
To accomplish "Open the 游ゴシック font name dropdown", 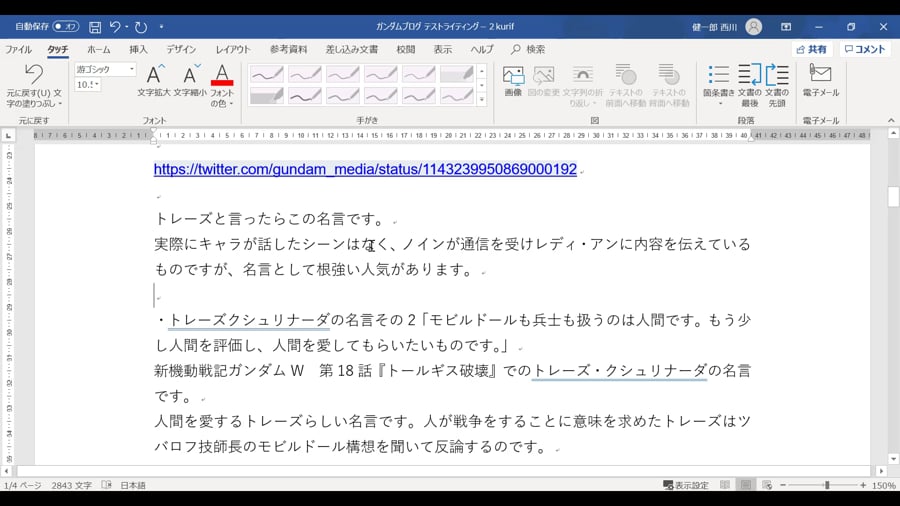I will coord(131,69).
